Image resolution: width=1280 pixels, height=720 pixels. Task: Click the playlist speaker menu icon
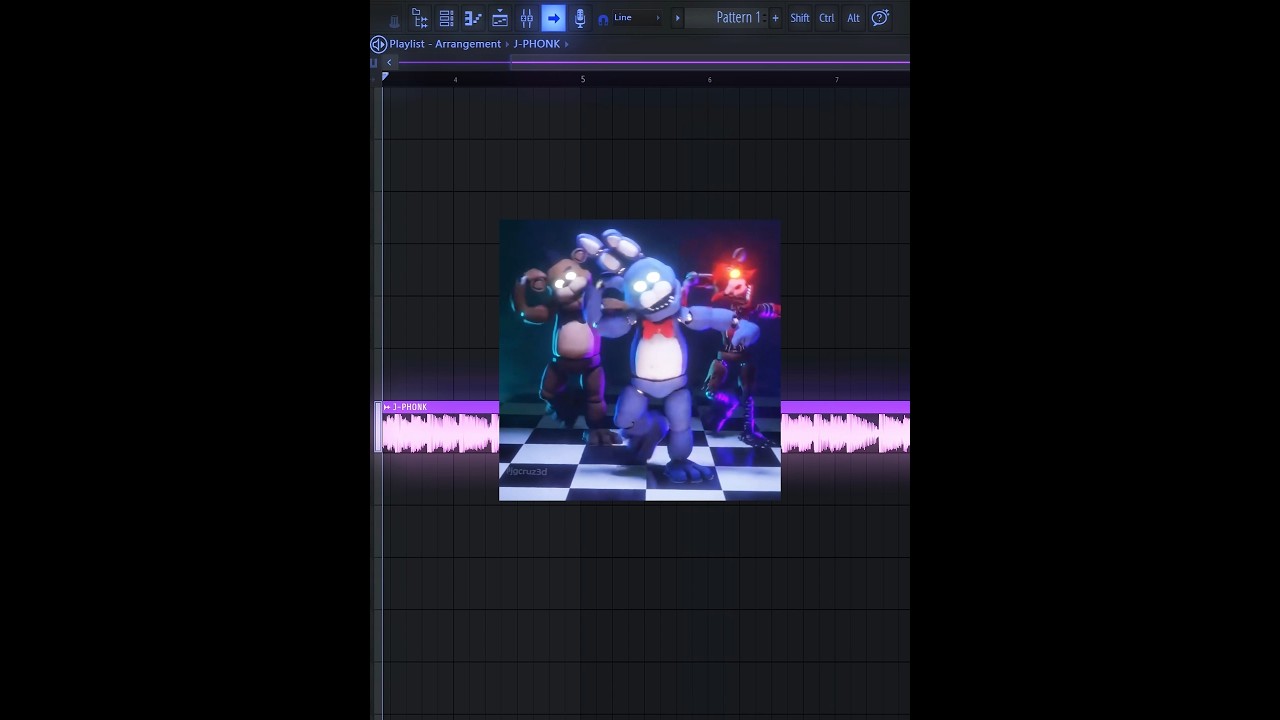pos(378,44)
